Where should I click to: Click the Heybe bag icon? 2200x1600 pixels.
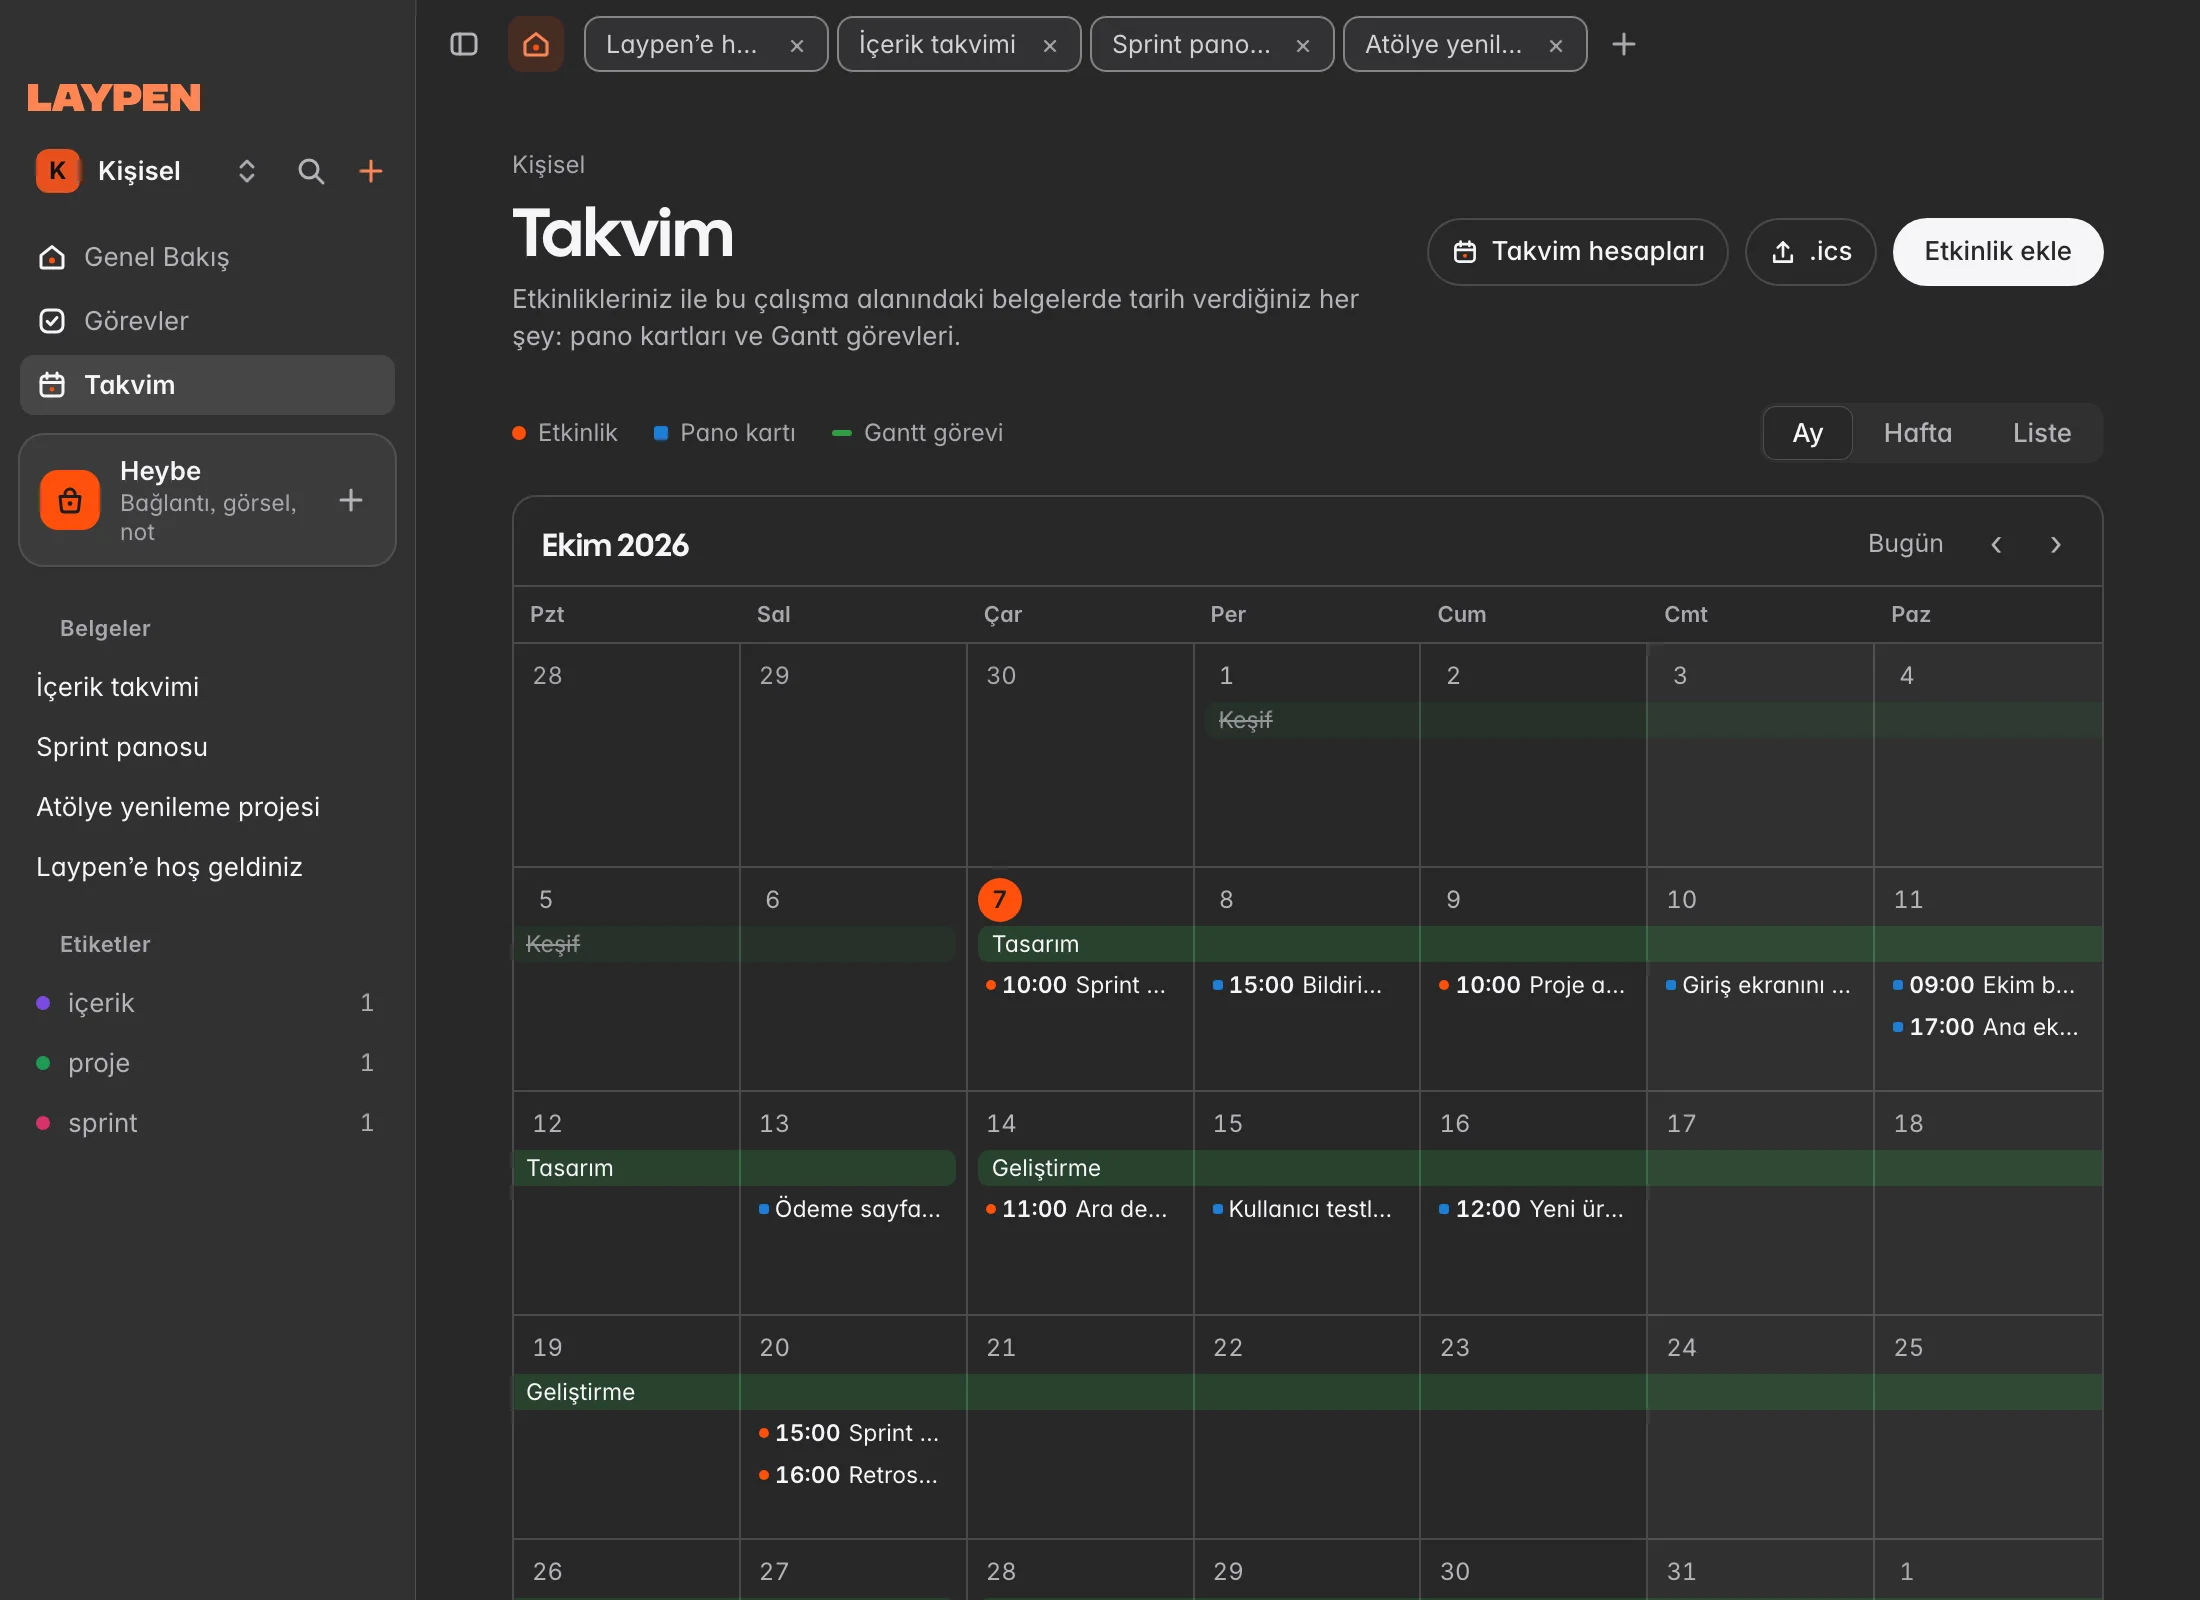pos(70,500)
